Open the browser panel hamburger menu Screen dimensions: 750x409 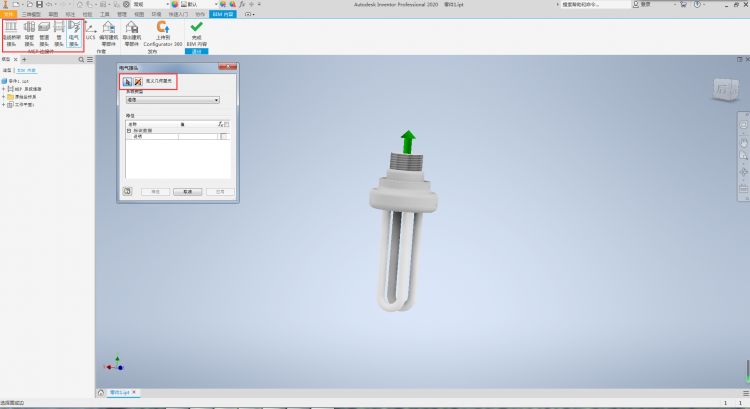pos(90,60)
